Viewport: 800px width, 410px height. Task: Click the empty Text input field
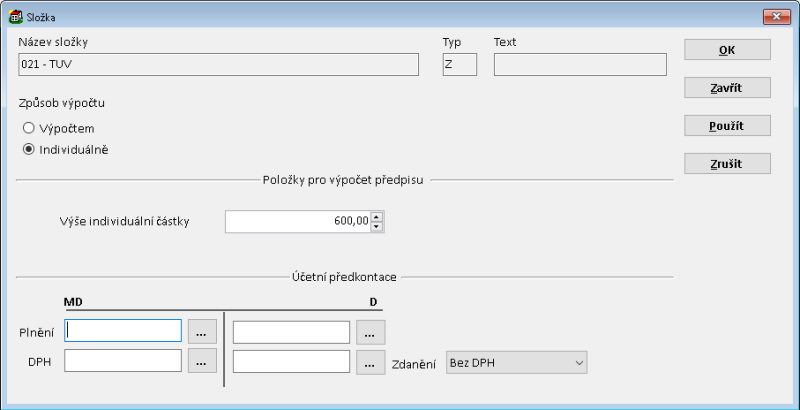(x=579, y=65)
